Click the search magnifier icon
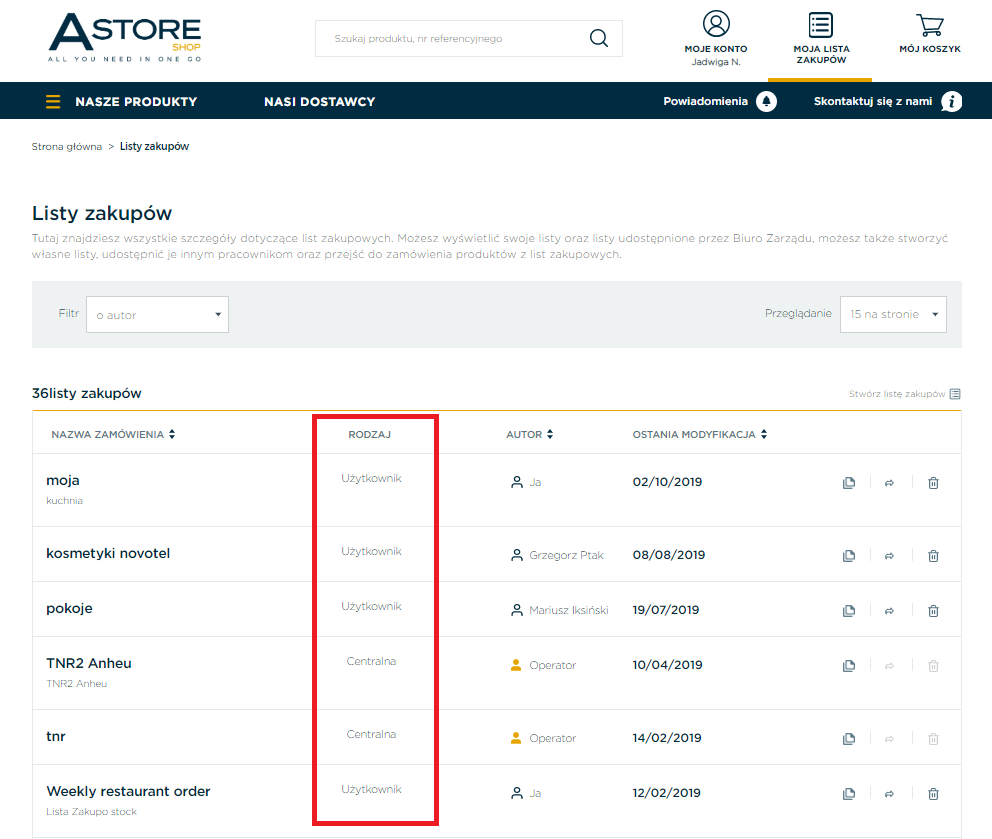Screen dimensions: 992x839 (x=598, y=38)
